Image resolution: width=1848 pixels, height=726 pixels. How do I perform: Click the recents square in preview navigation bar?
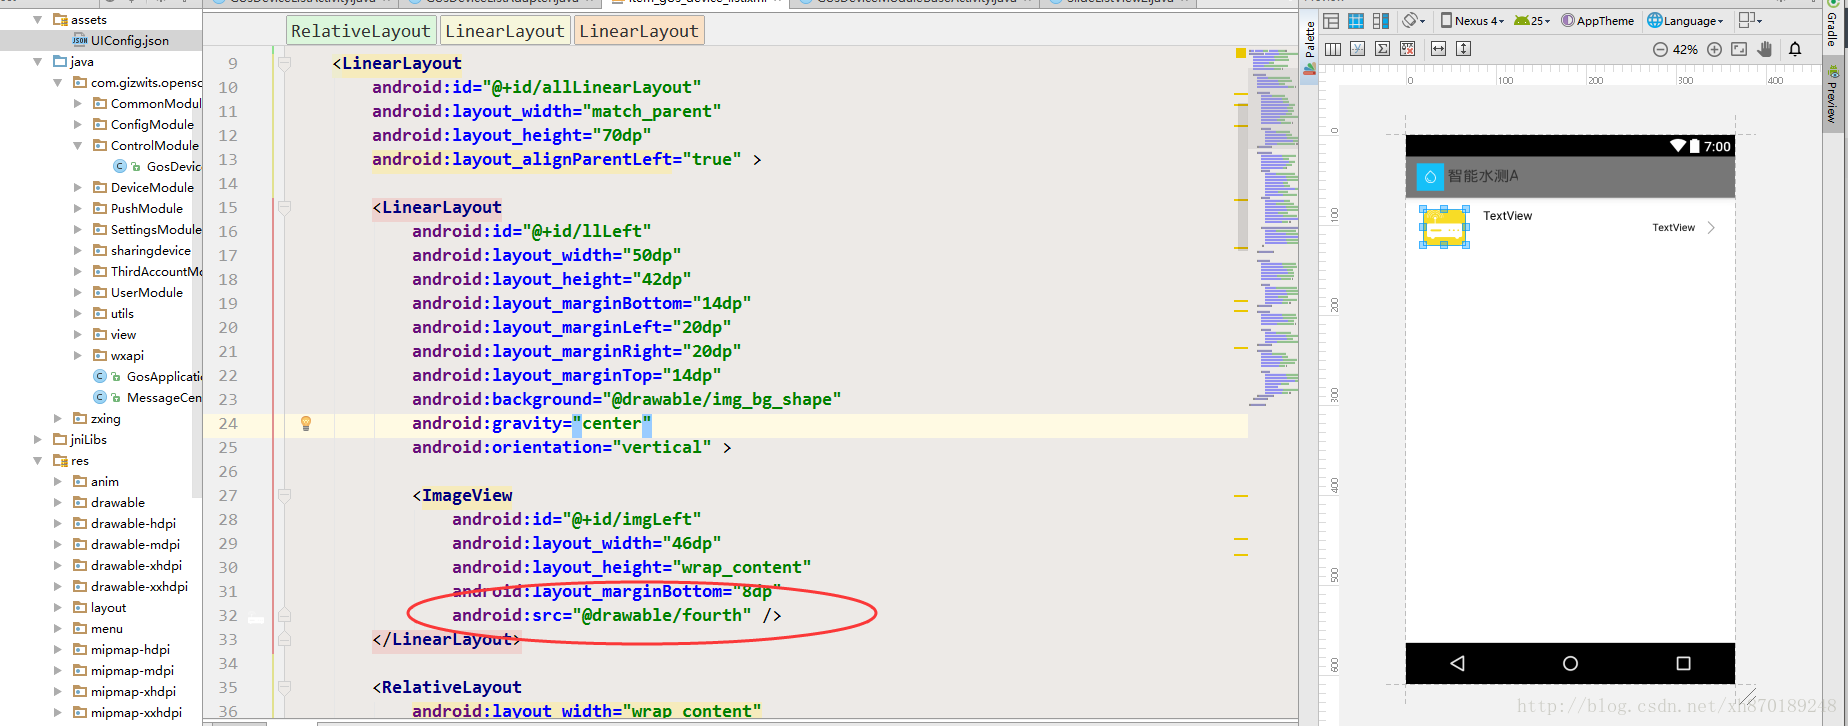pyautogui.click(x=1683, y=664)
